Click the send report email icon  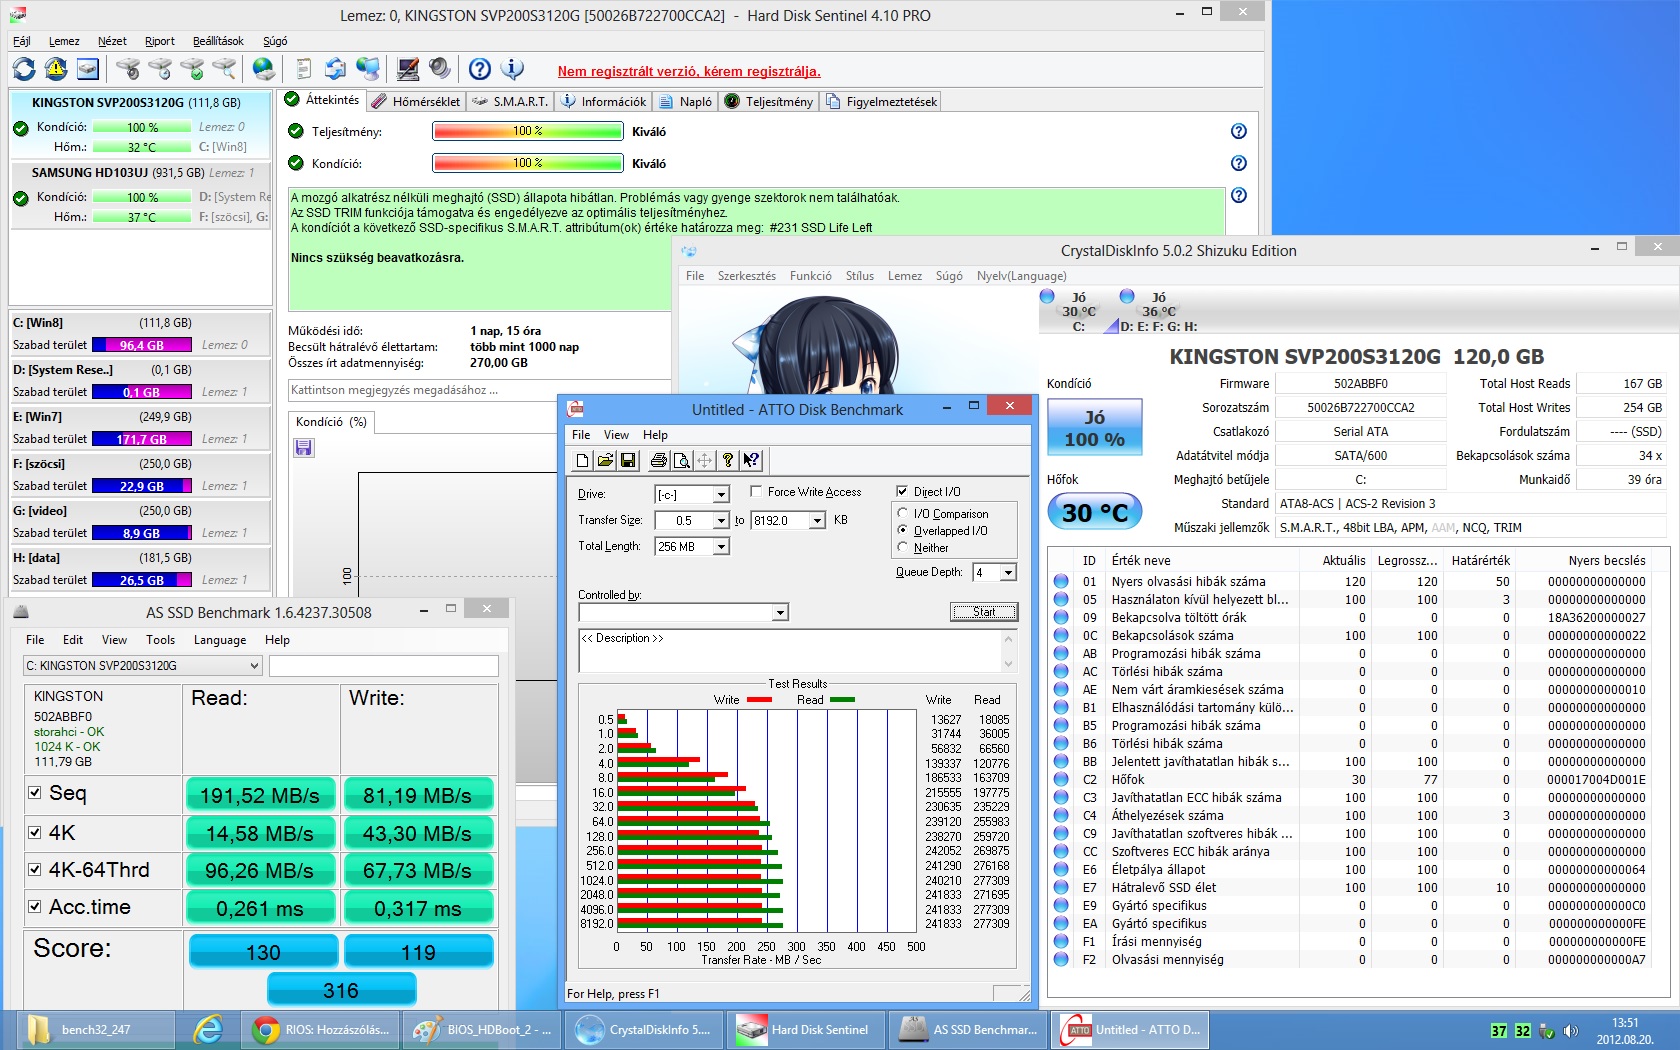click(x=336, y=69)
